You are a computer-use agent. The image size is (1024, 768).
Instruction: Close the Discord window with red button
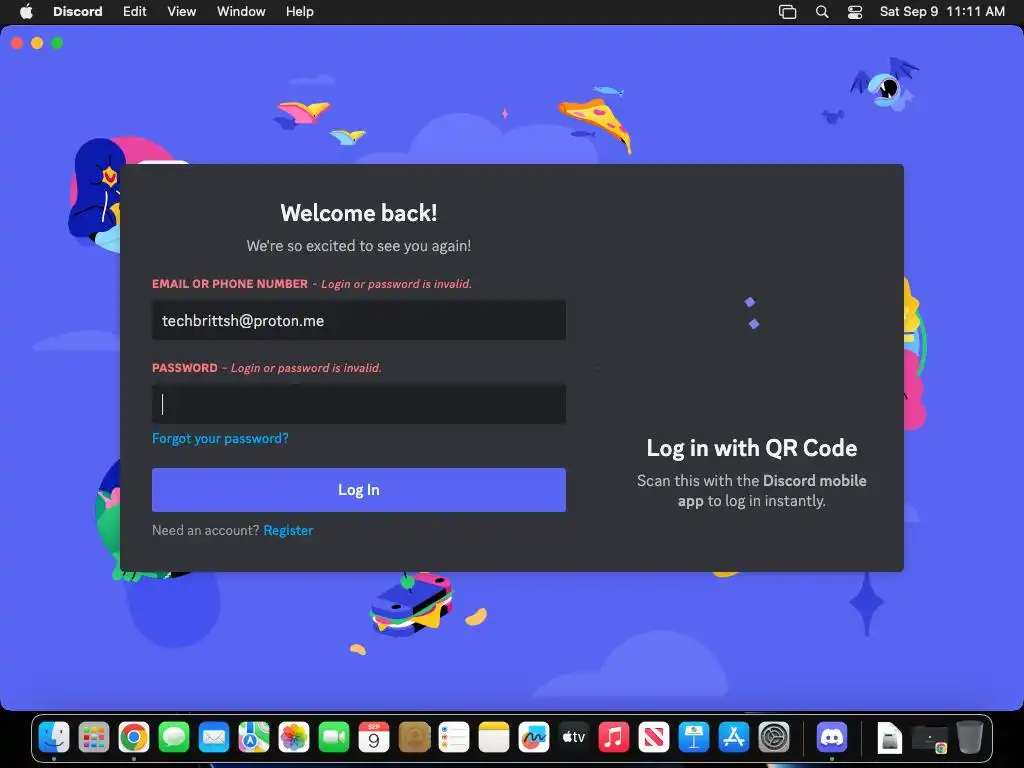click(17, 43)
